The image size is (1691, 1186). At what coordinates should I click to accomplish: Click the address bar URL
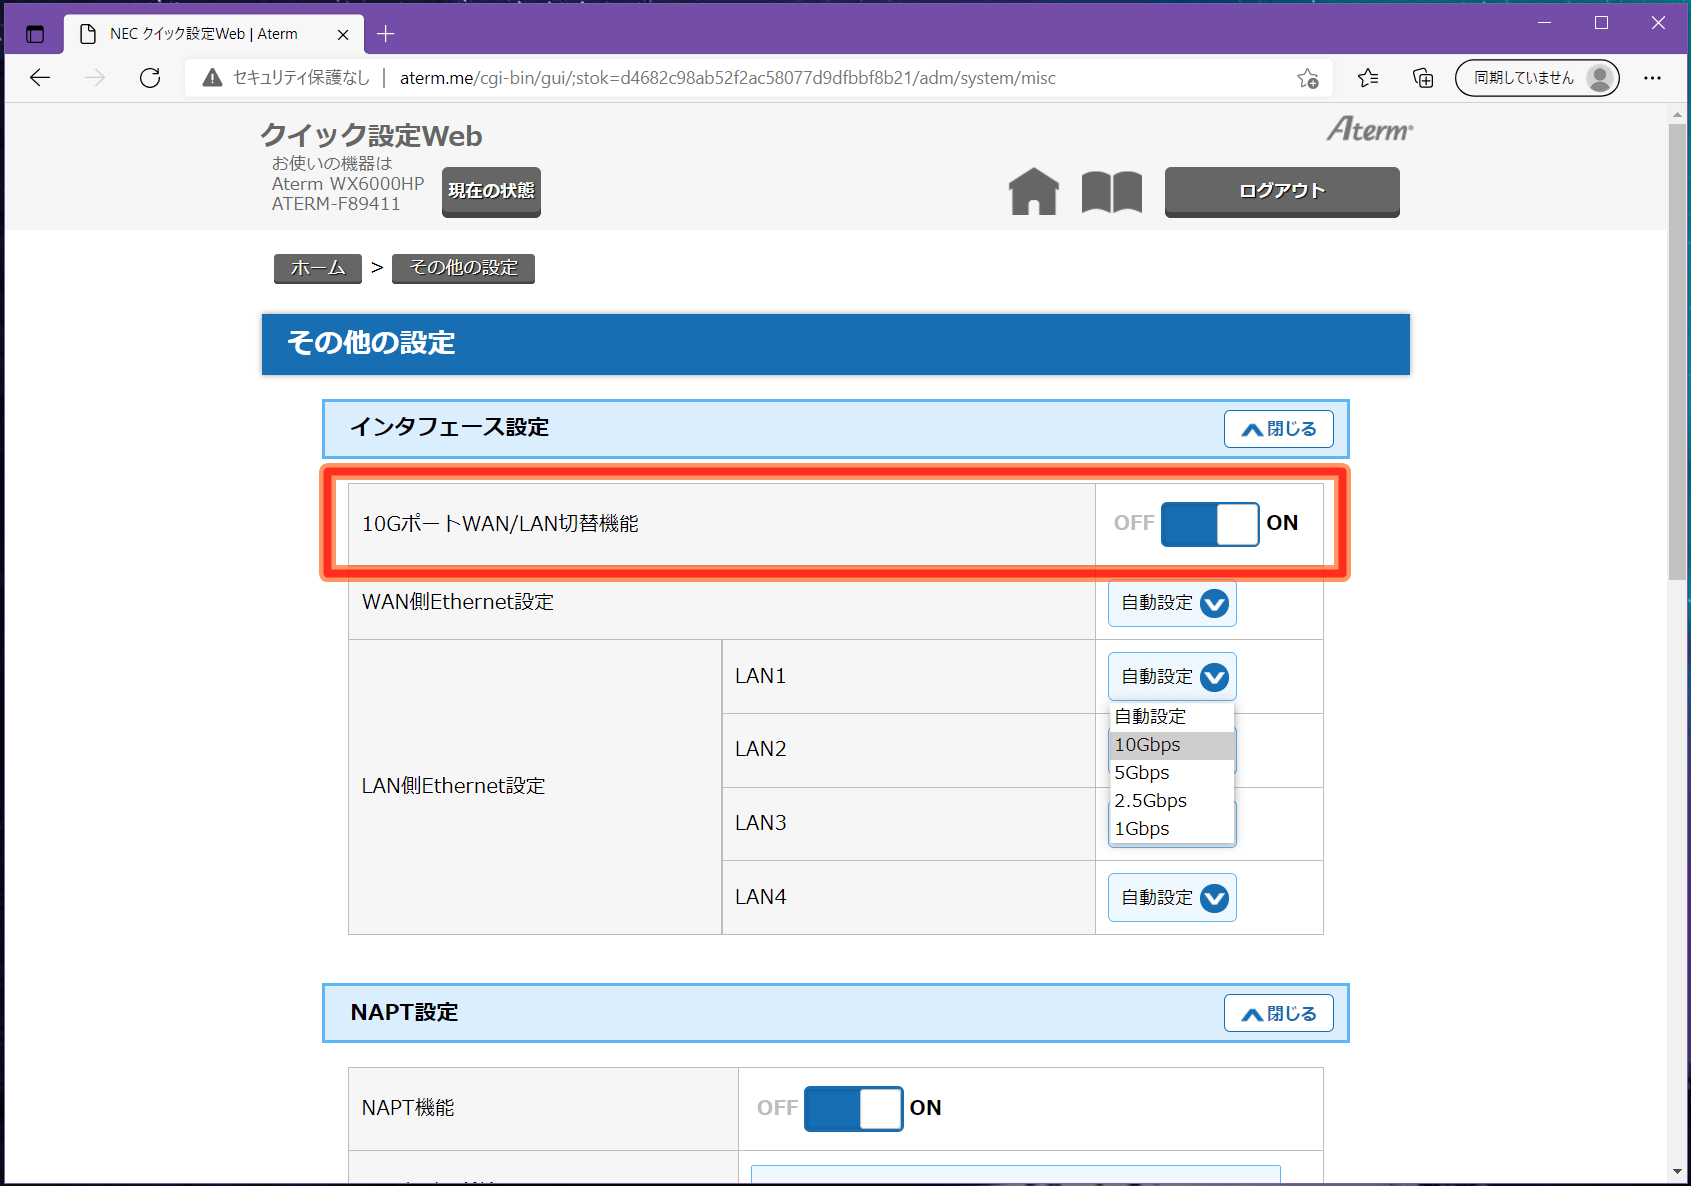[727, 78]
